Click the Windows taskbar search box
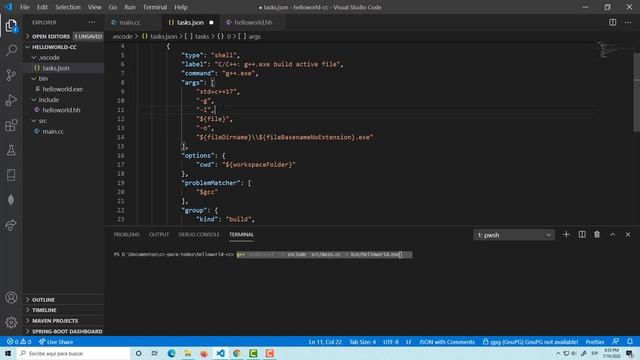The image size is (640, 360). click(73, 353)
